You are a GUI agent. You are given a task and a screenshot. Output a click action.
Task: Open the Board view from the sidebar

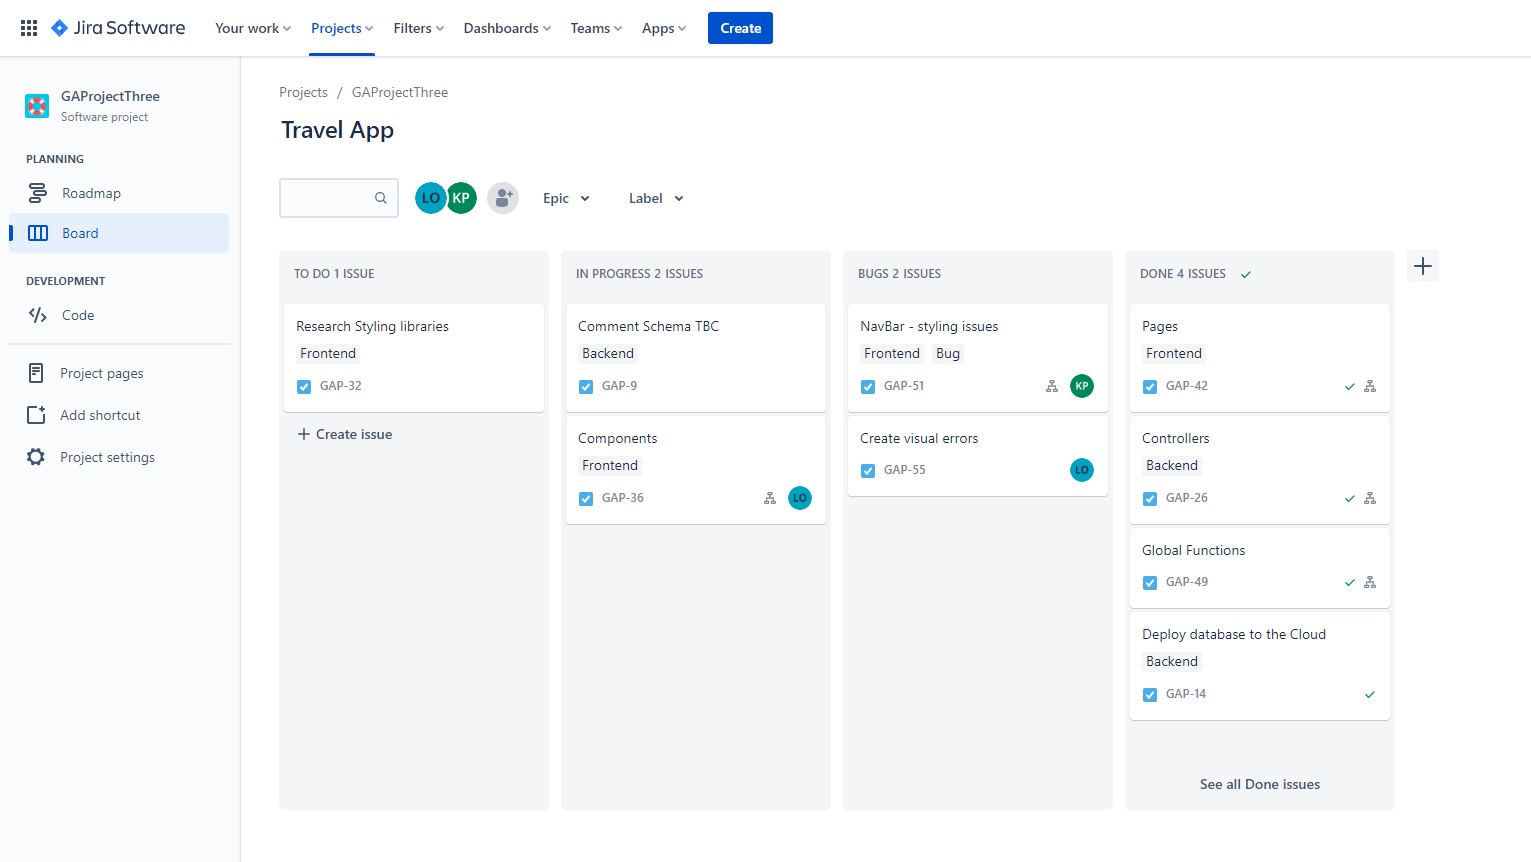point(80,233)
